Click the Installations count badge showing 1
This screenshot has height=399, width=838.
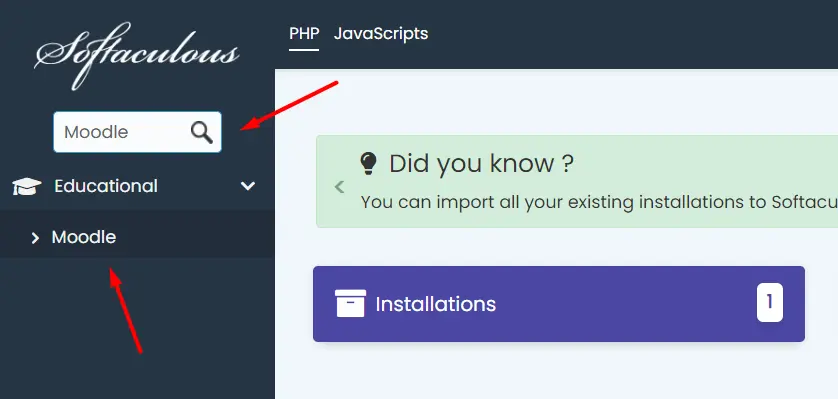tap(770, 302)
